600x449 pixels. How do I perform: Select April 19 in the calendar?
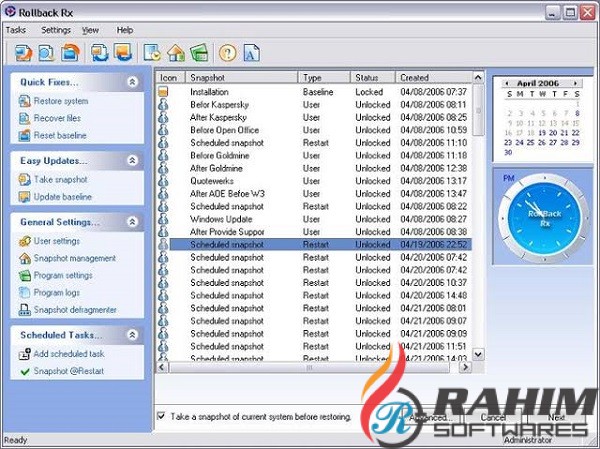tap(542, 133)
